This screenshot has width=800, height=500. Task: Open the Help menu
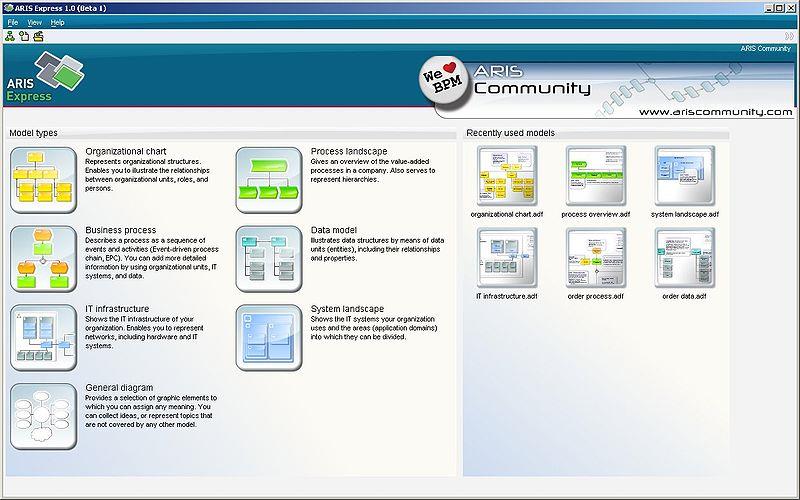tap(57, 22)
